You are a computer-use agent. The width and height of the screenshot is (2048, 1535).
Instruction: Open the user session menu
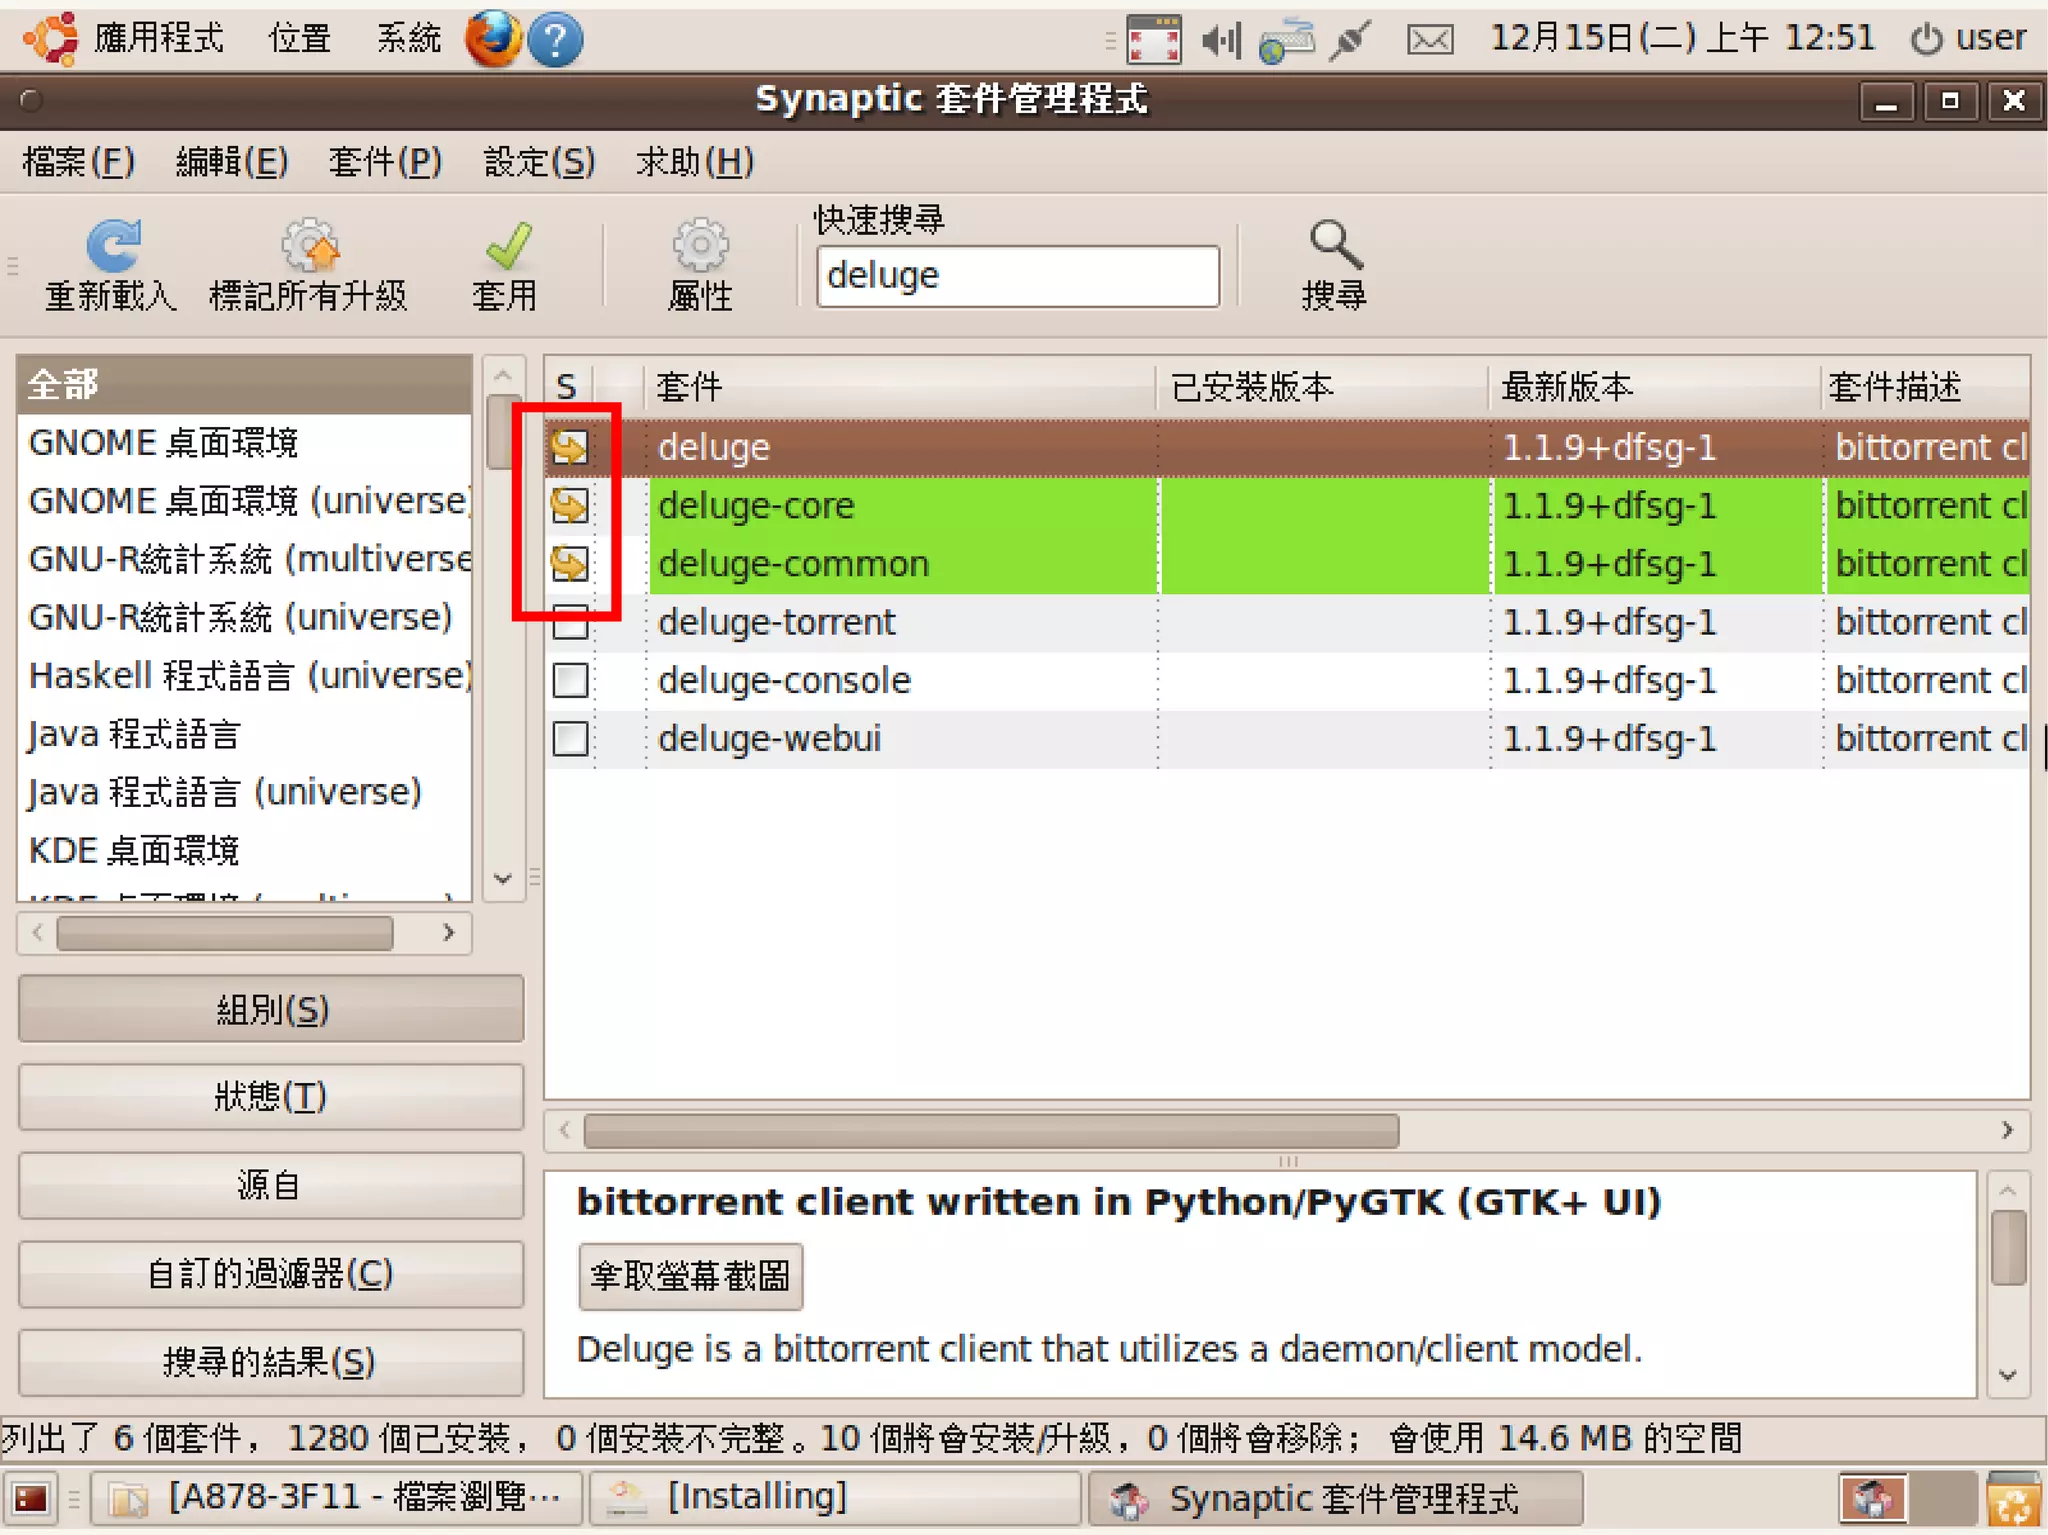tap(1968, 38)
